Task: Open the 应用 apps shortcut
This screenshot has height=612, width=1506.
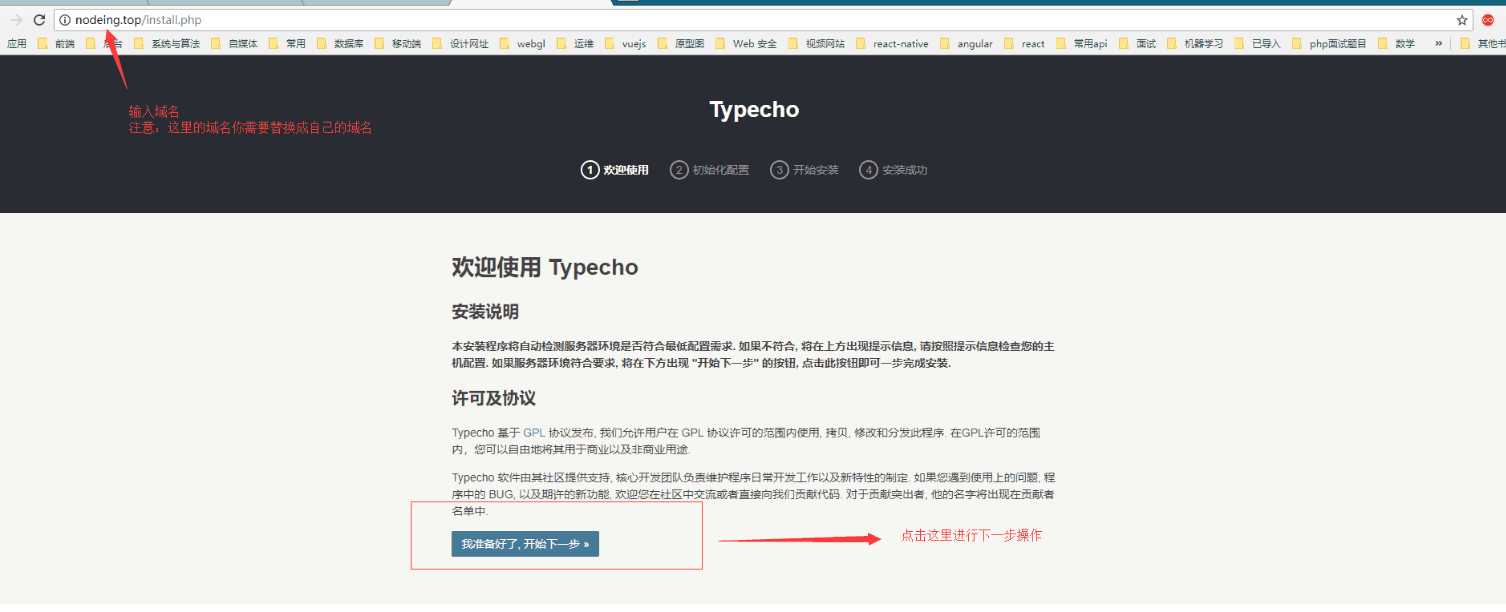Action: 17,44
